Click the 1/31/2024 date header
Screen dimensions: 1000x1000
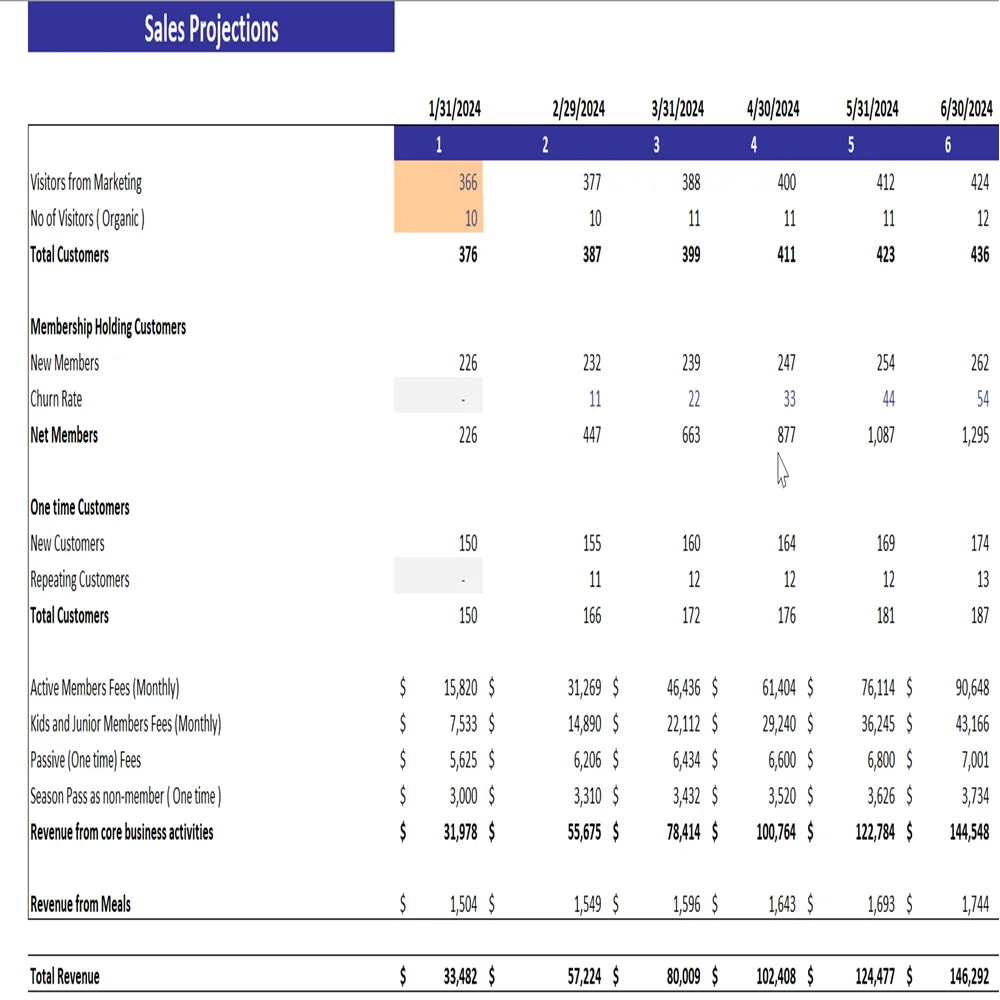(454, 109)
